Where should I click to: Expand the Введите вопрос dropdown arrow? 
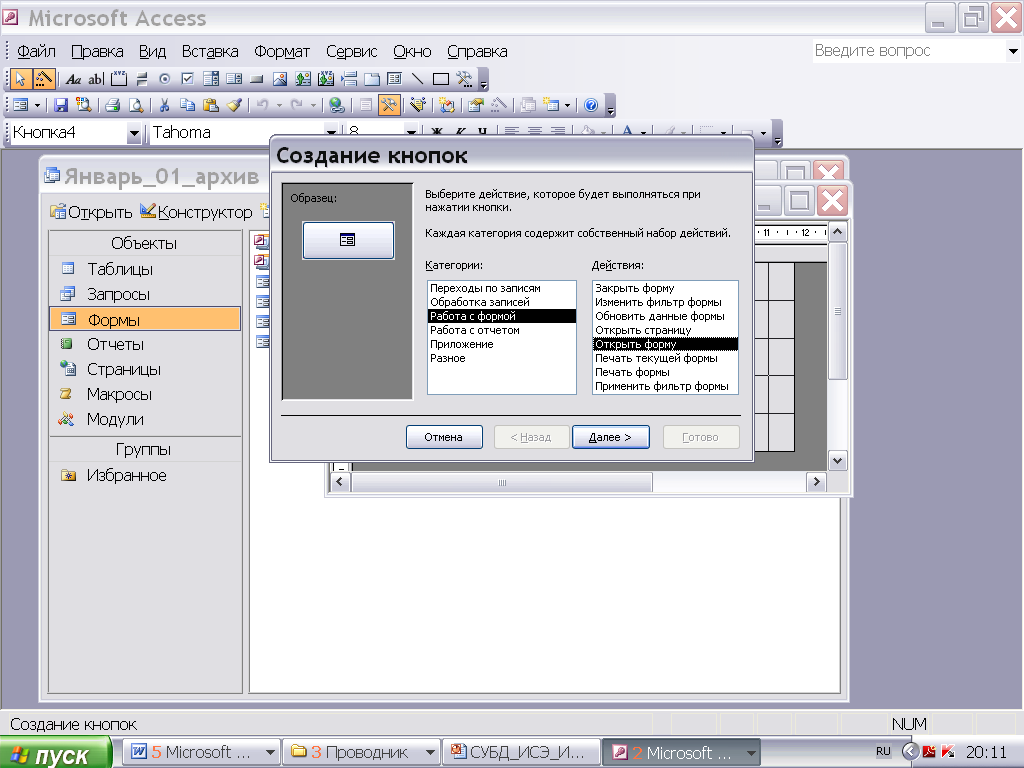1013,51
